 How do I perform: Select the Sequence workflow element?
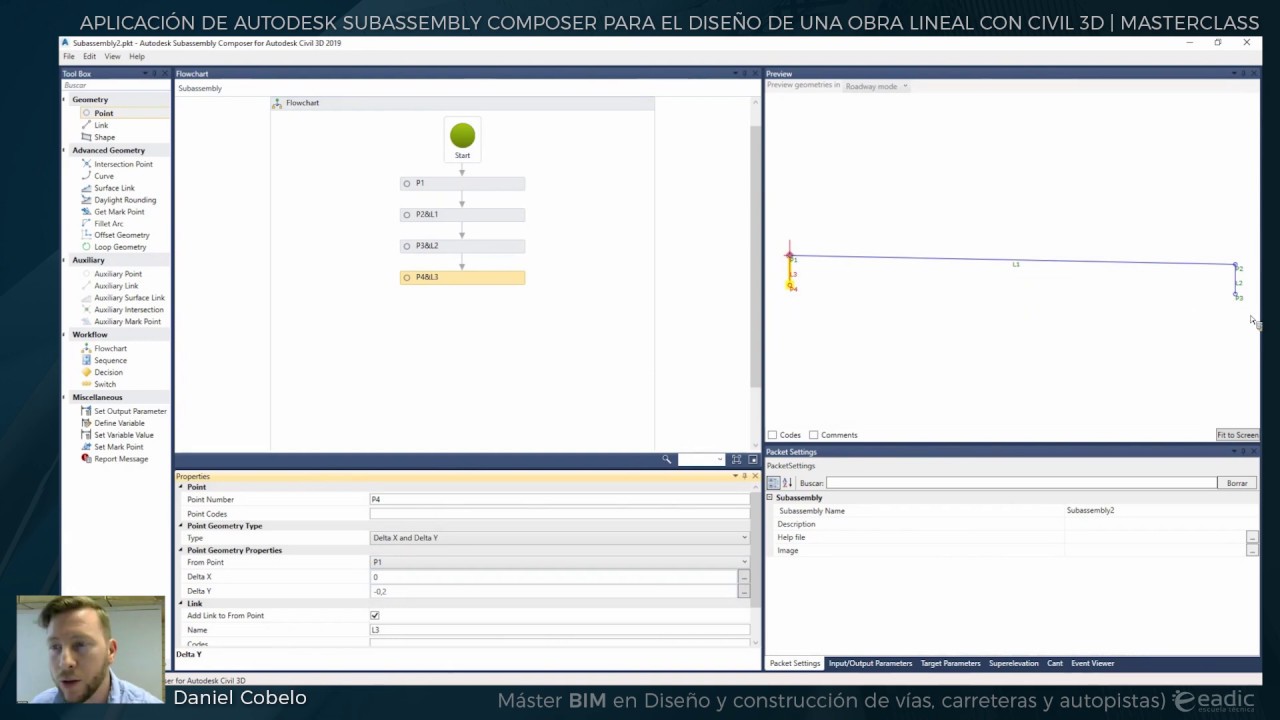tap(110, 360)
